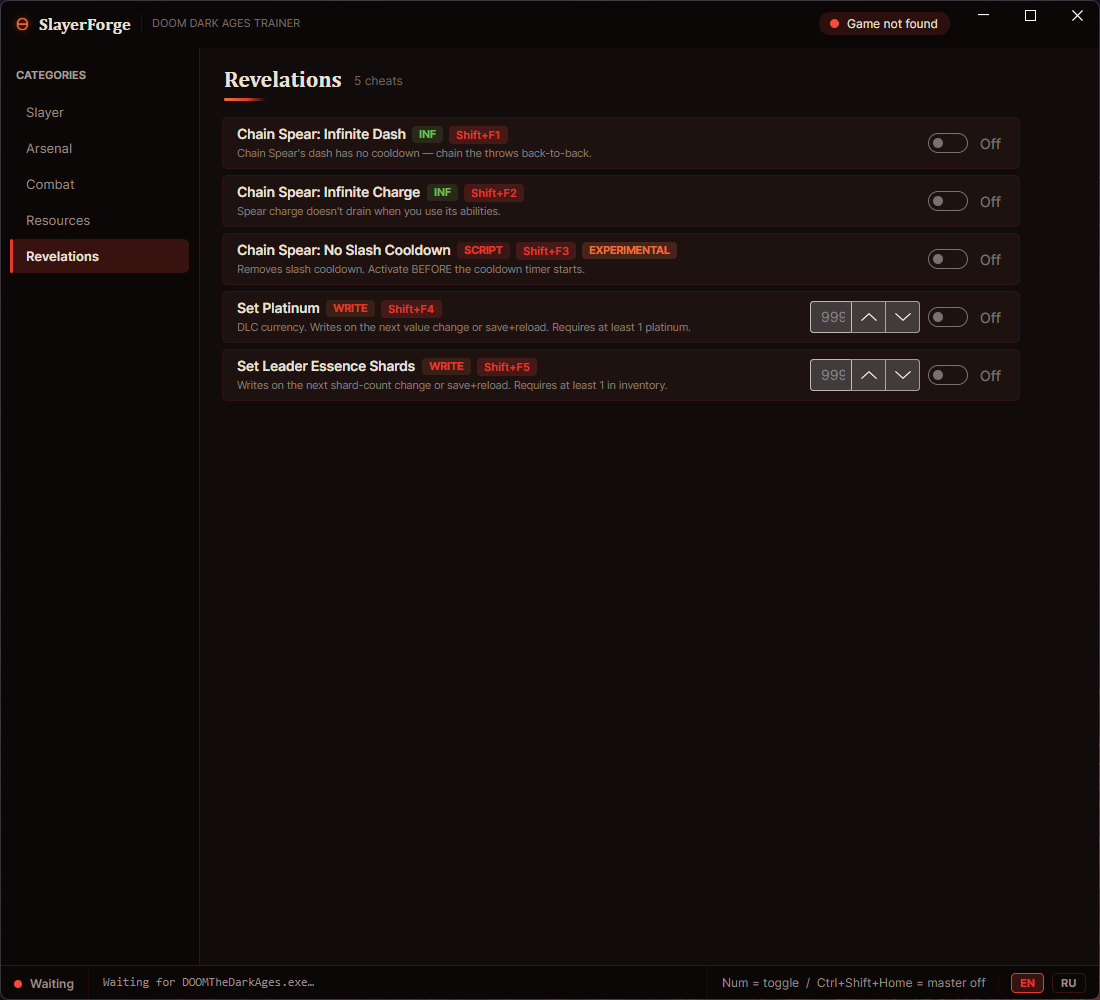Click the '5 cheats' count label
Image resolution: width=1100 pixels, height=1000 pixels.
click(x=378, y=81)
